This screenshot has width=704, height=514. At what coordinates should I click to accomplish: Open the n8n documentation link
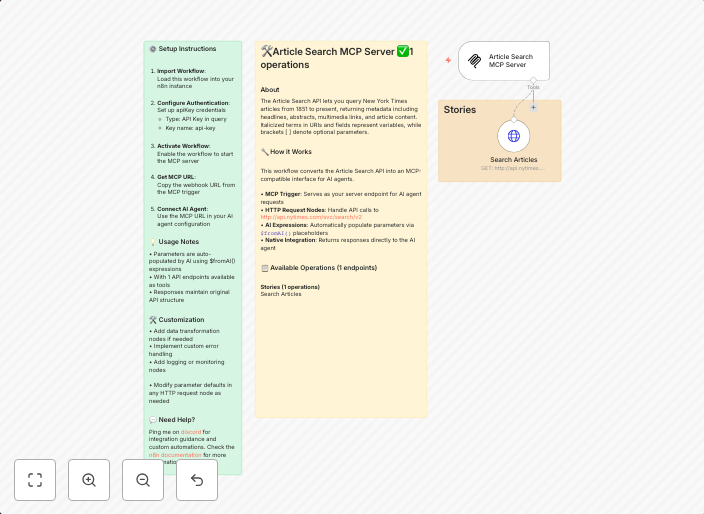click(175, 455)
